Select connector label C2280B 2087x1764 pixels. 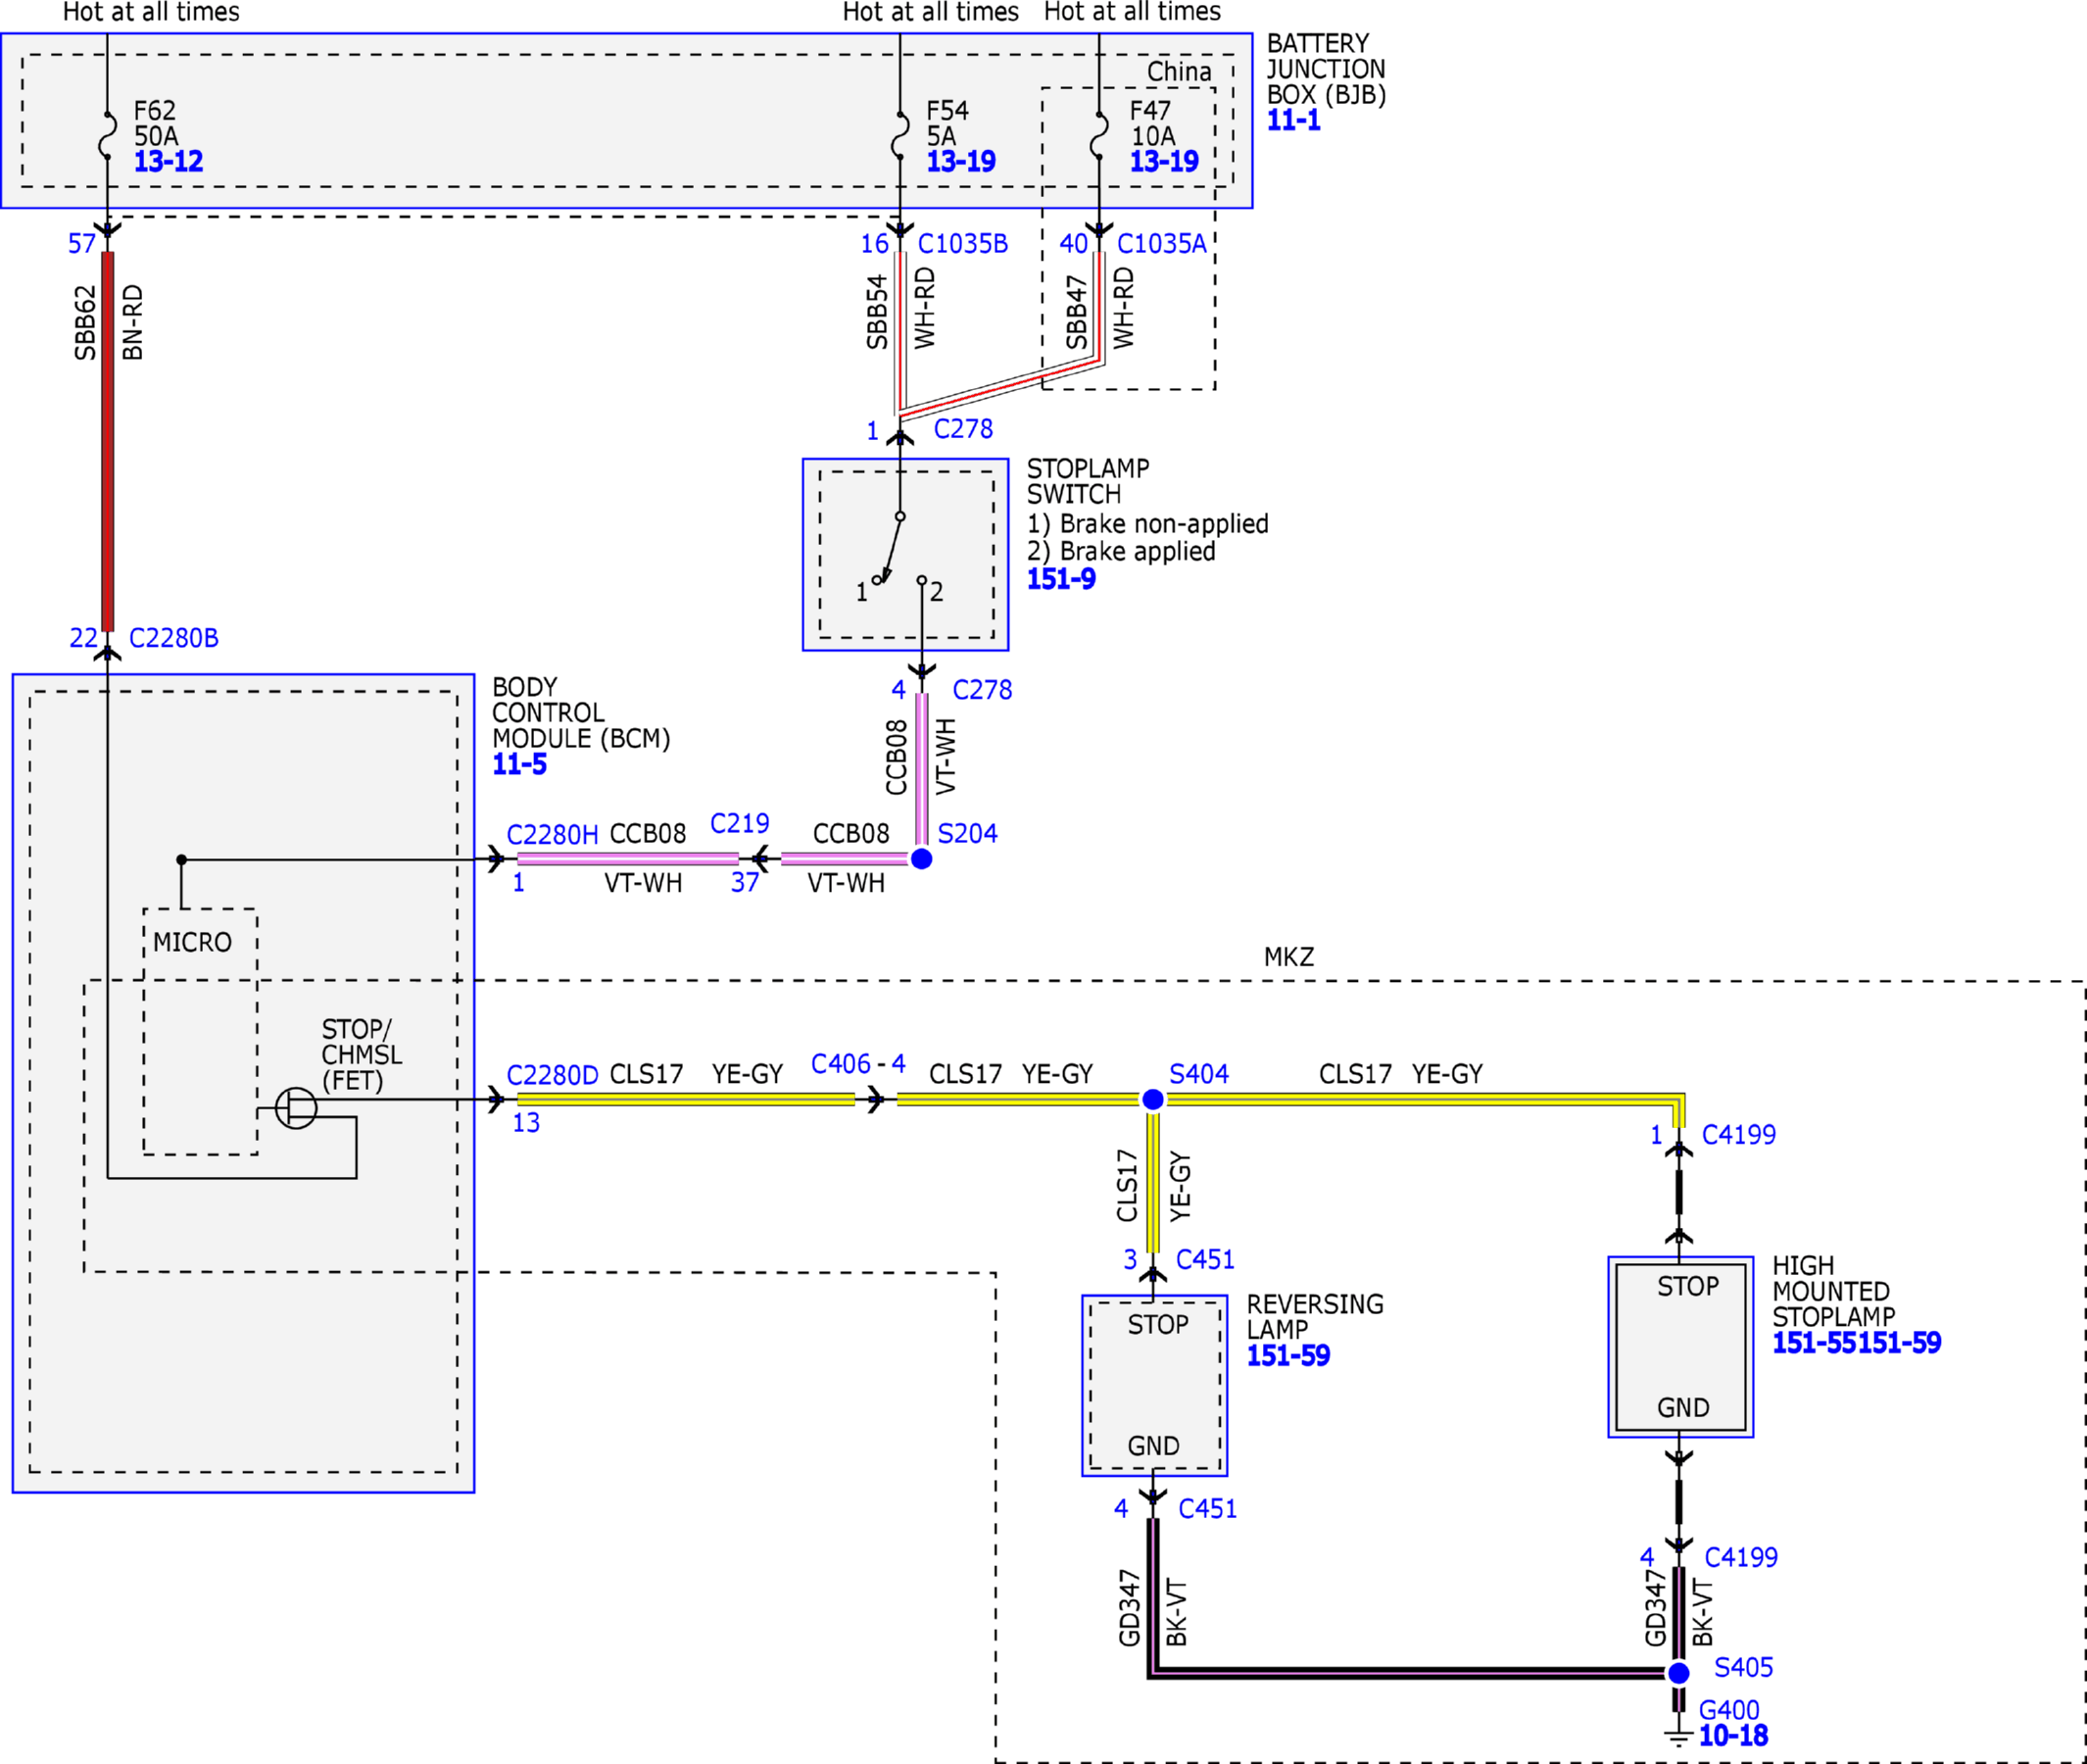[x=174, y=638]
